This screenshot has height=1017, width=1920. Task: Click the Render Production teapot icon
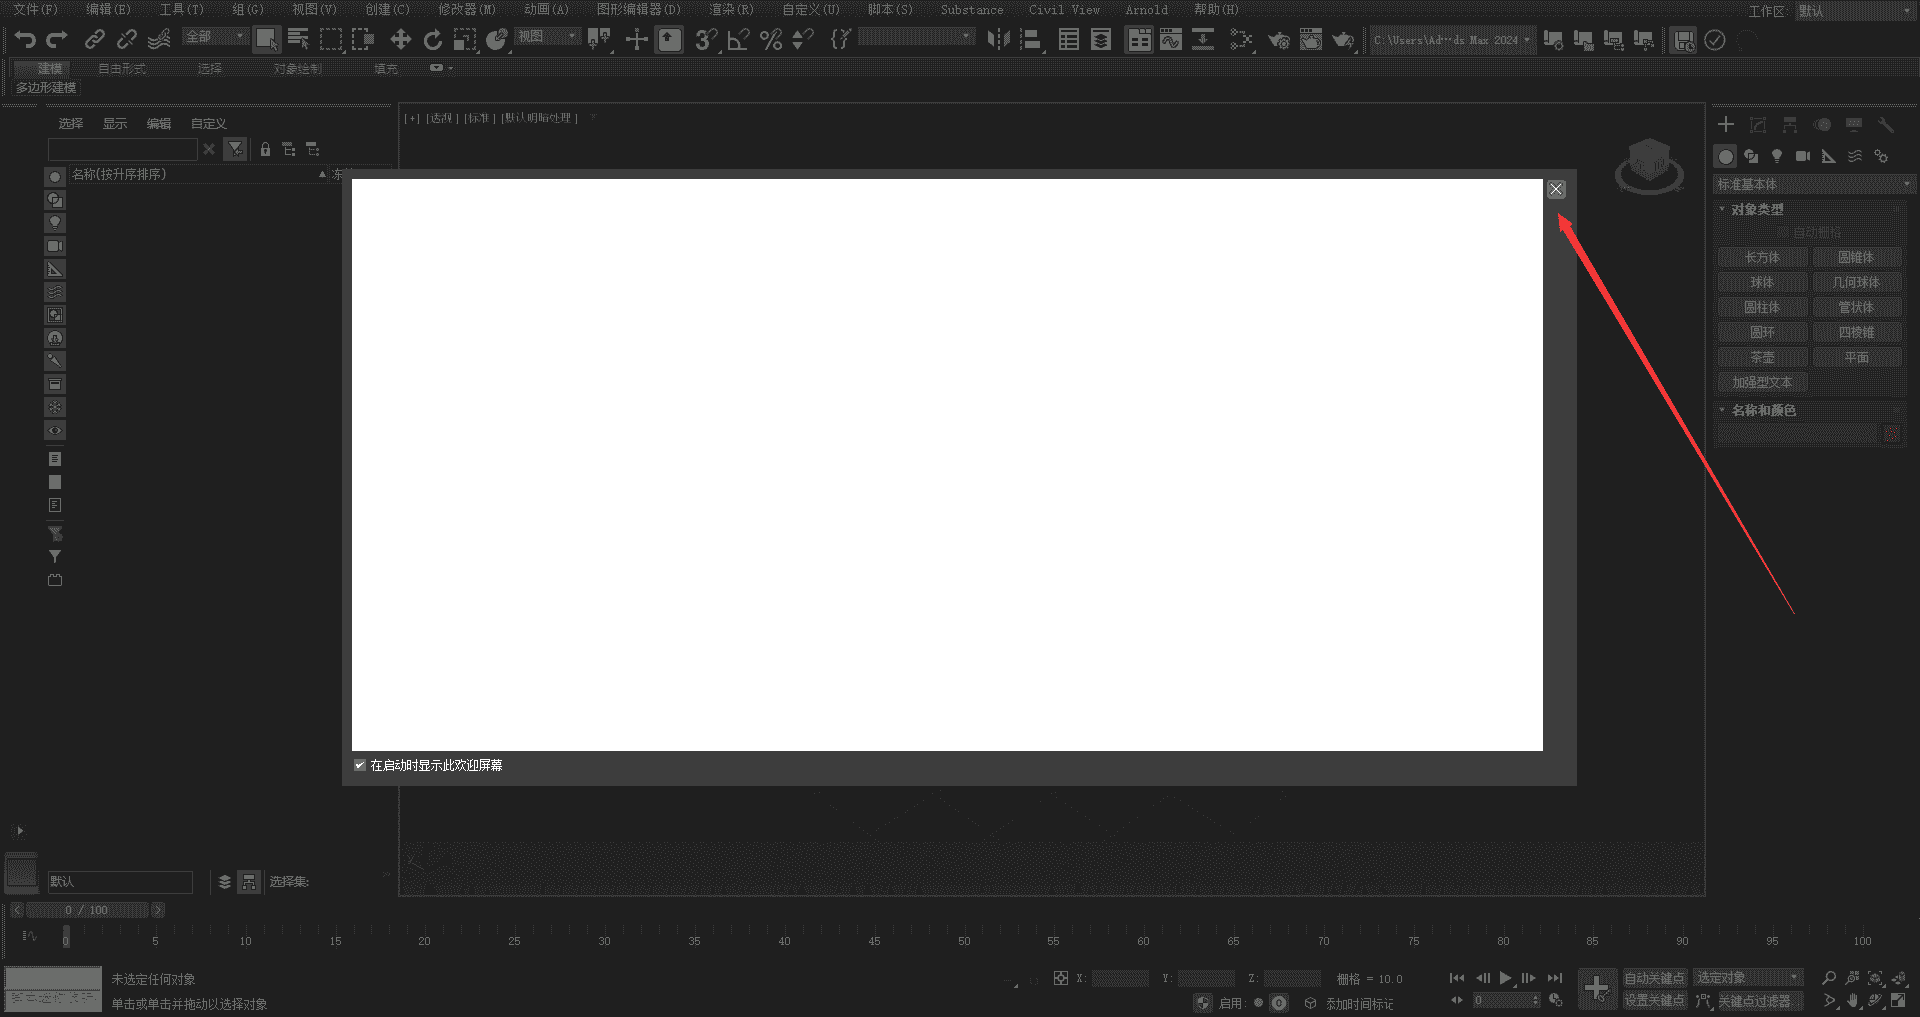point(1343,39)
